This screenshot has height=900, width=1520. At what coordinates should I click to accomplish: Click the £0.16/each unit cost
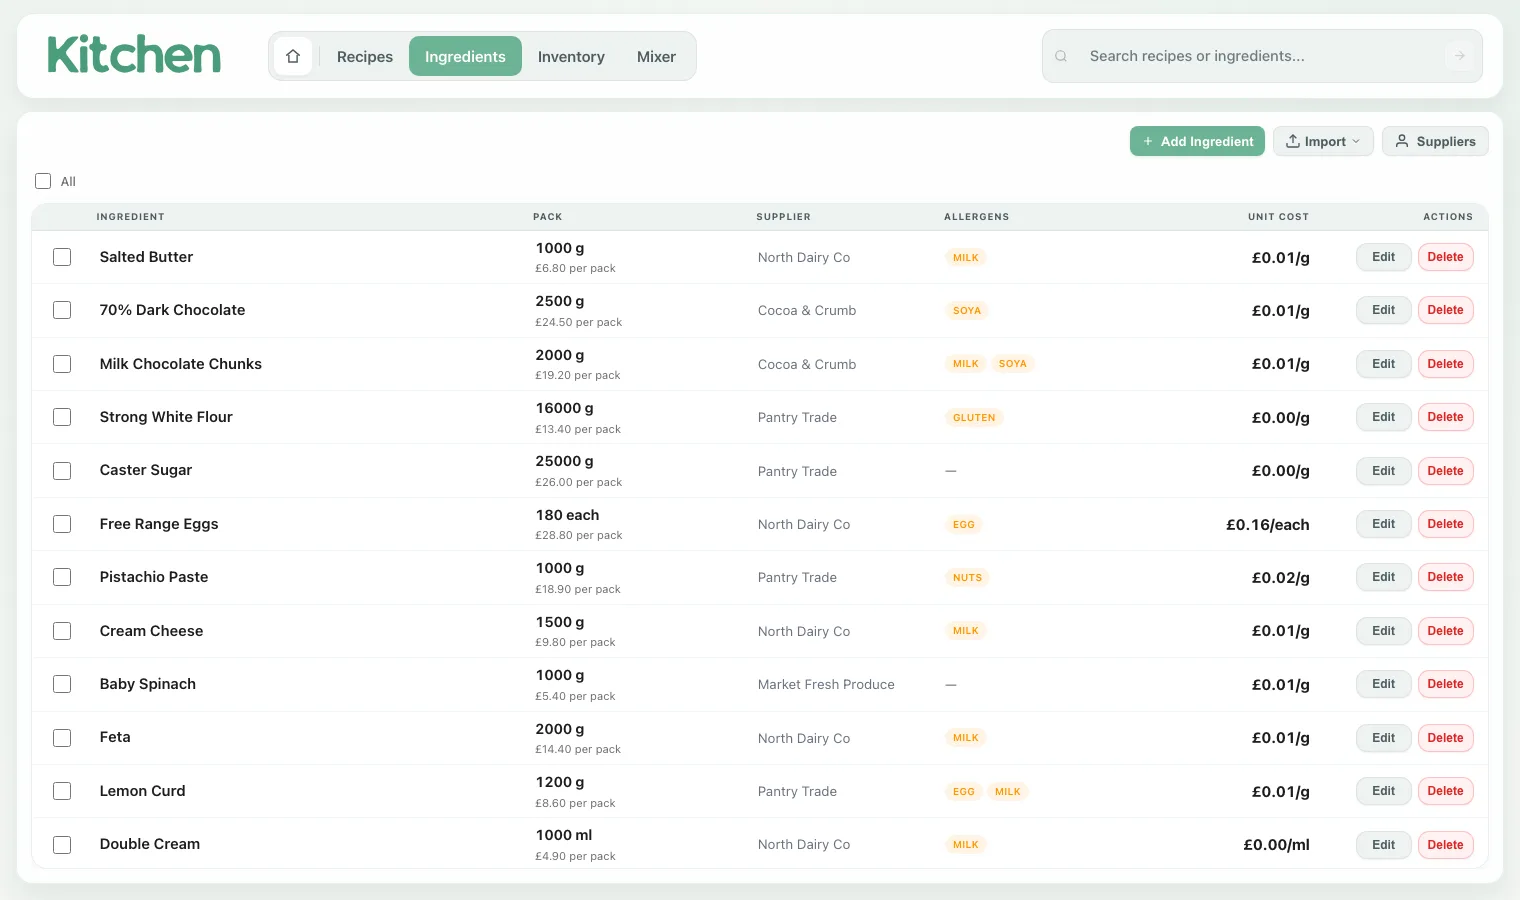click(1267, 525)
